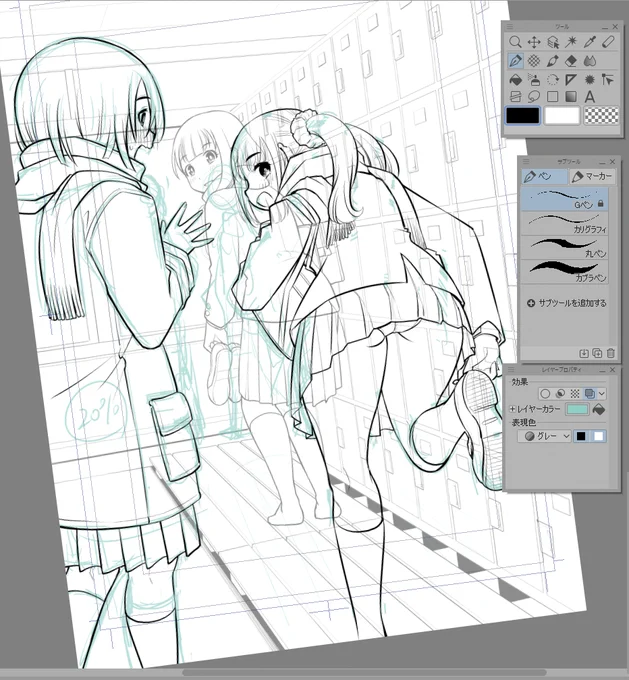Click the duplicate sub tool icon
The height and width of the screenshot is (680, 629).
click(x=597, y=353)
